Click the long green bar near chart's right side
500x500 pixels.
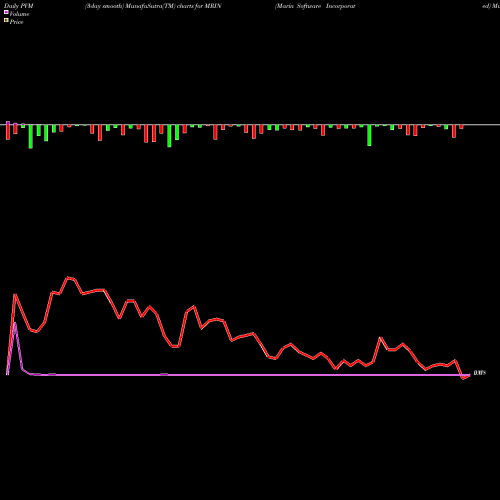point(369,135)
